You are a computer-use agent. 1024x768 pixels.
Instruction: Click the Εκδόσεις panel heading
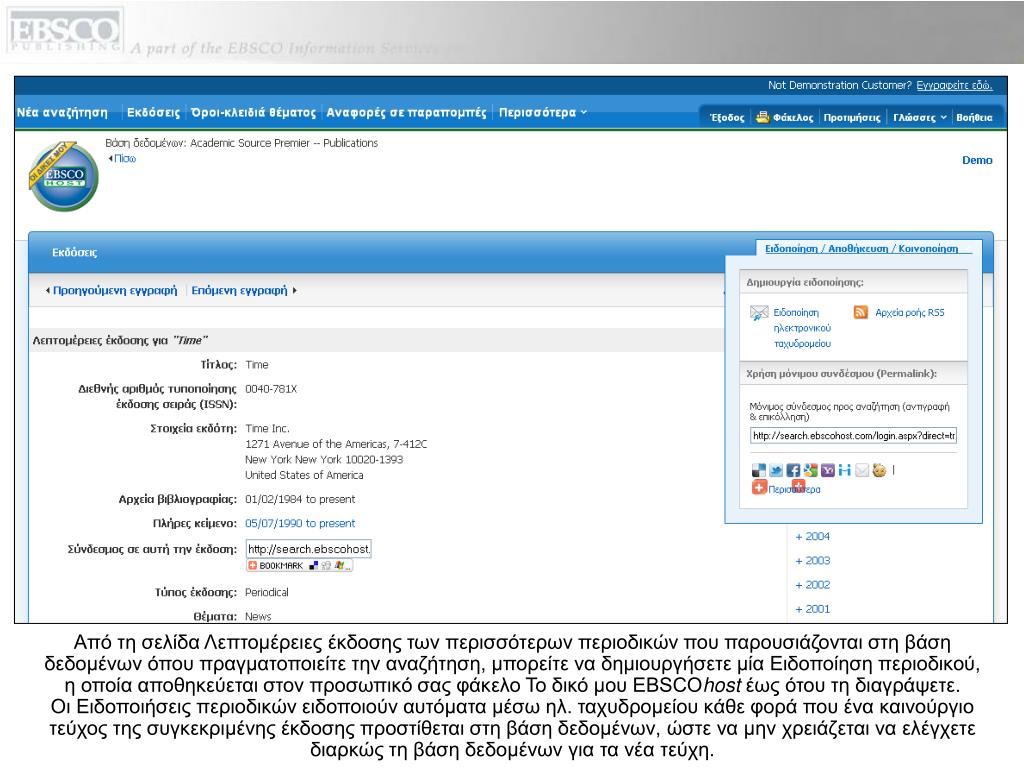click(x=74, y=252)
